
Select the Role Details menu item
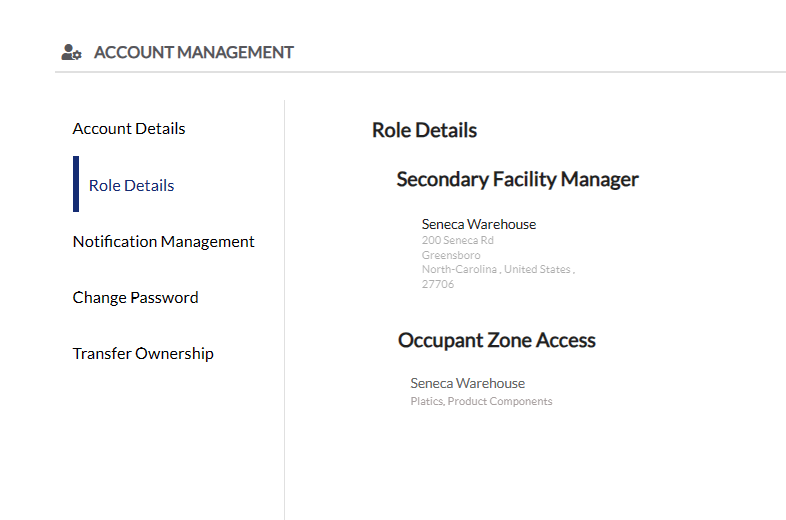click(x=131, y=186)
